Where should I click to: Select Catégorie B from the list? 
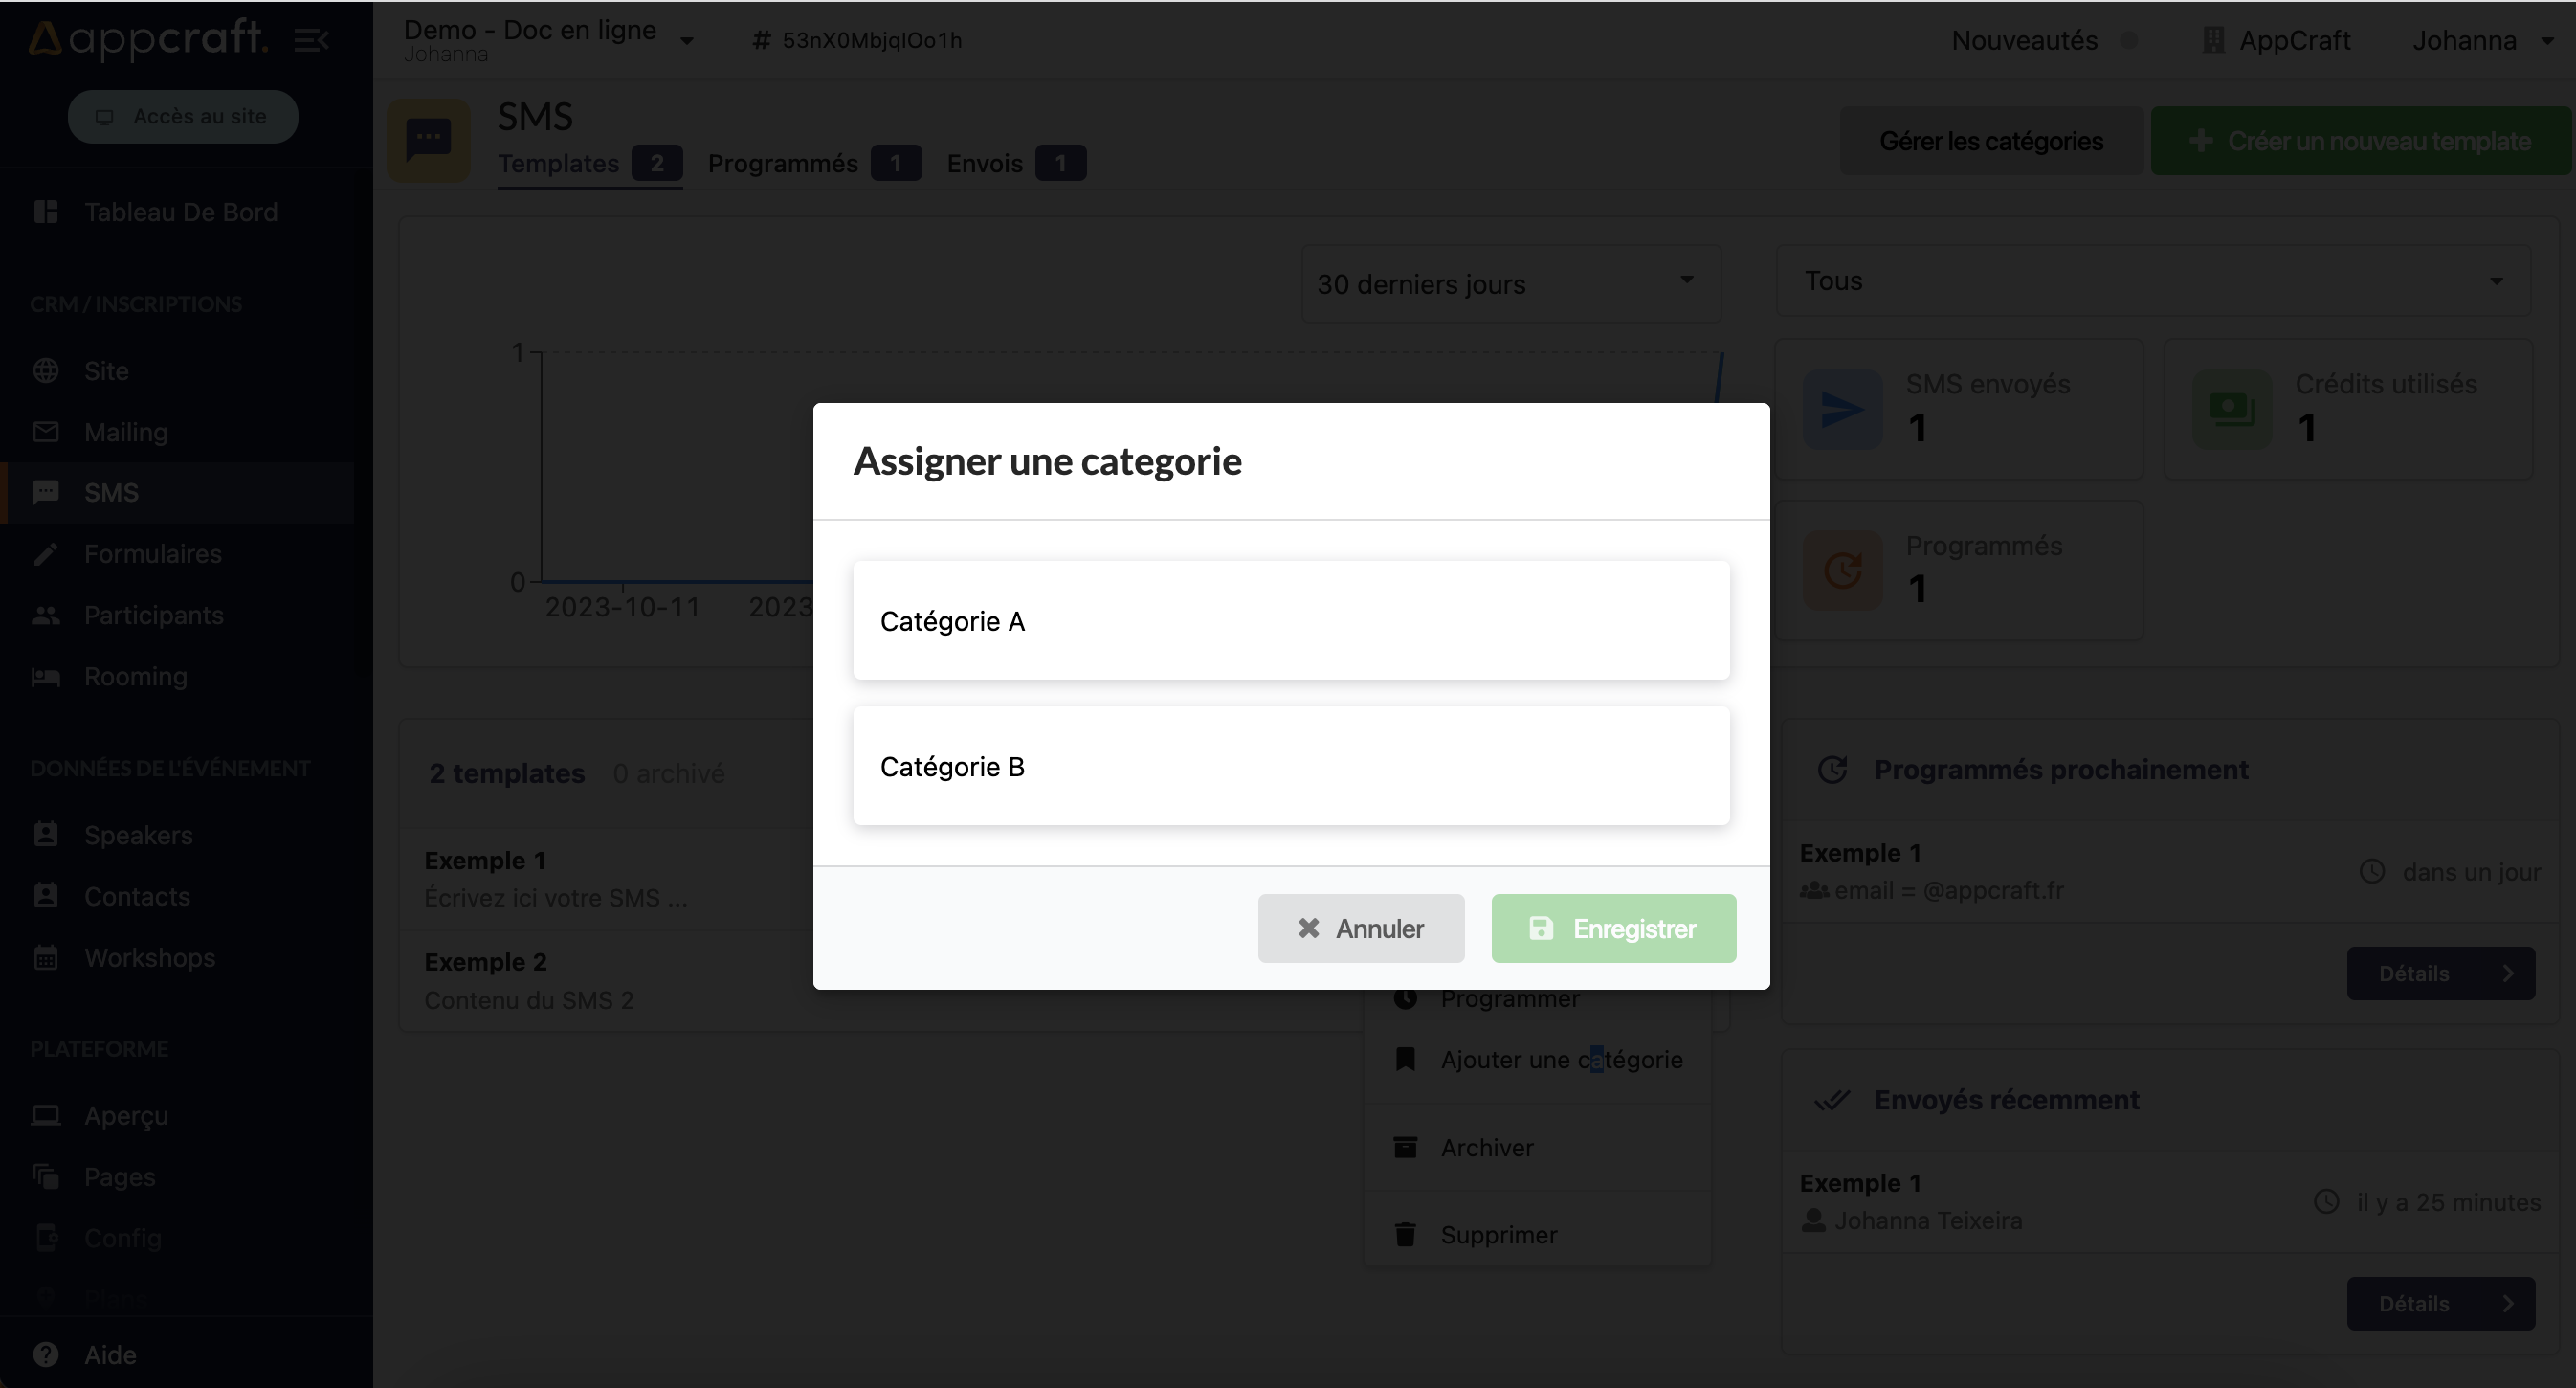(1292, 766)
